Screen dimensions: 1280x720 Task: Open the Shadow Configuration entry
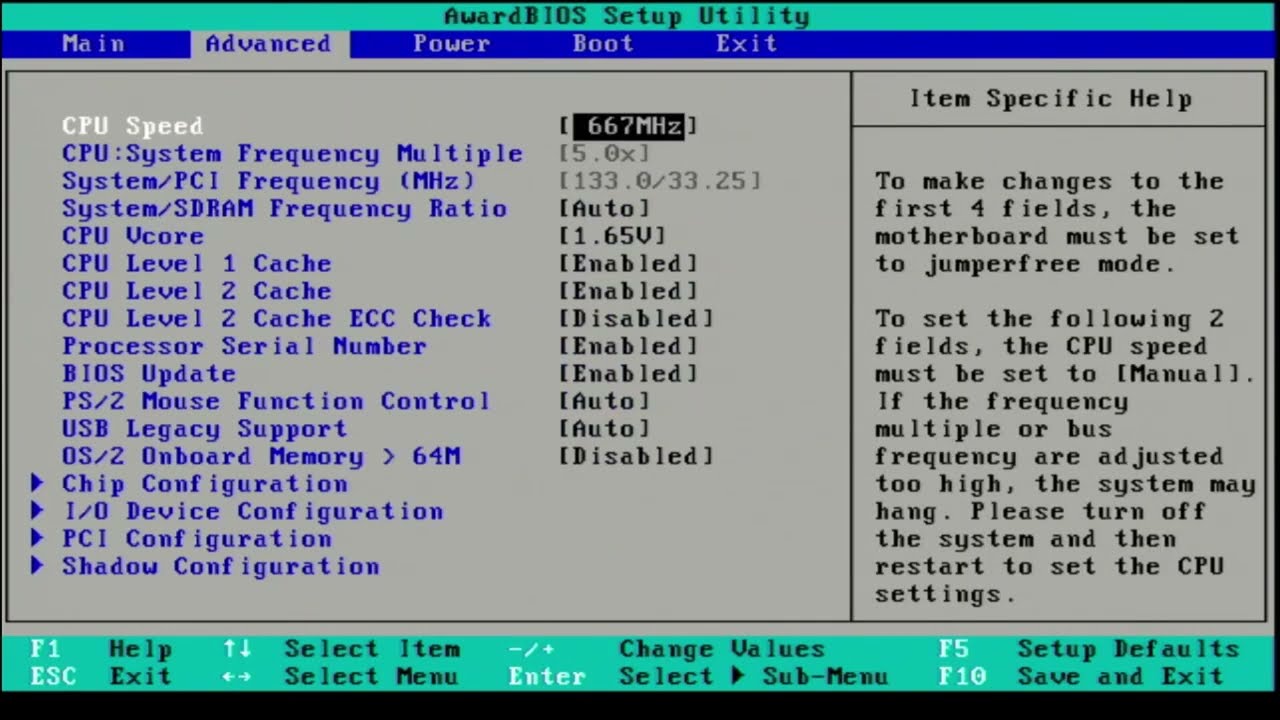coord(221,566)
